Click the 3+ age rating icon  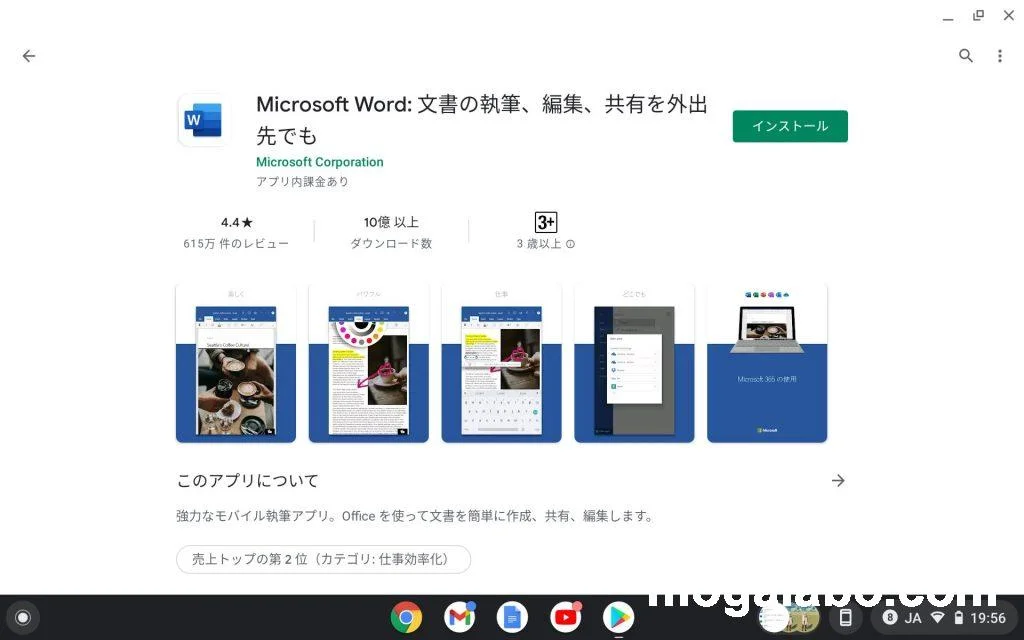pyautogui.click(x=545, y=222)
